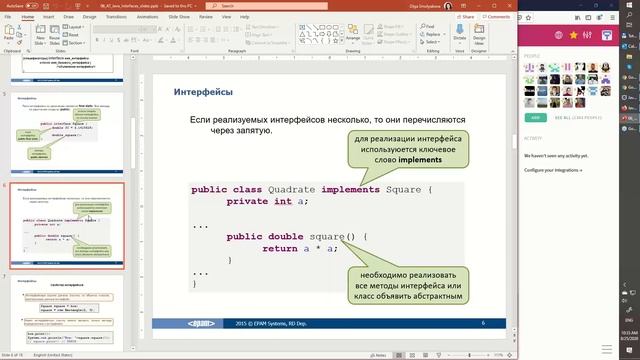
Task: Click the text highlight color swatch
Action: coord(161,40)
